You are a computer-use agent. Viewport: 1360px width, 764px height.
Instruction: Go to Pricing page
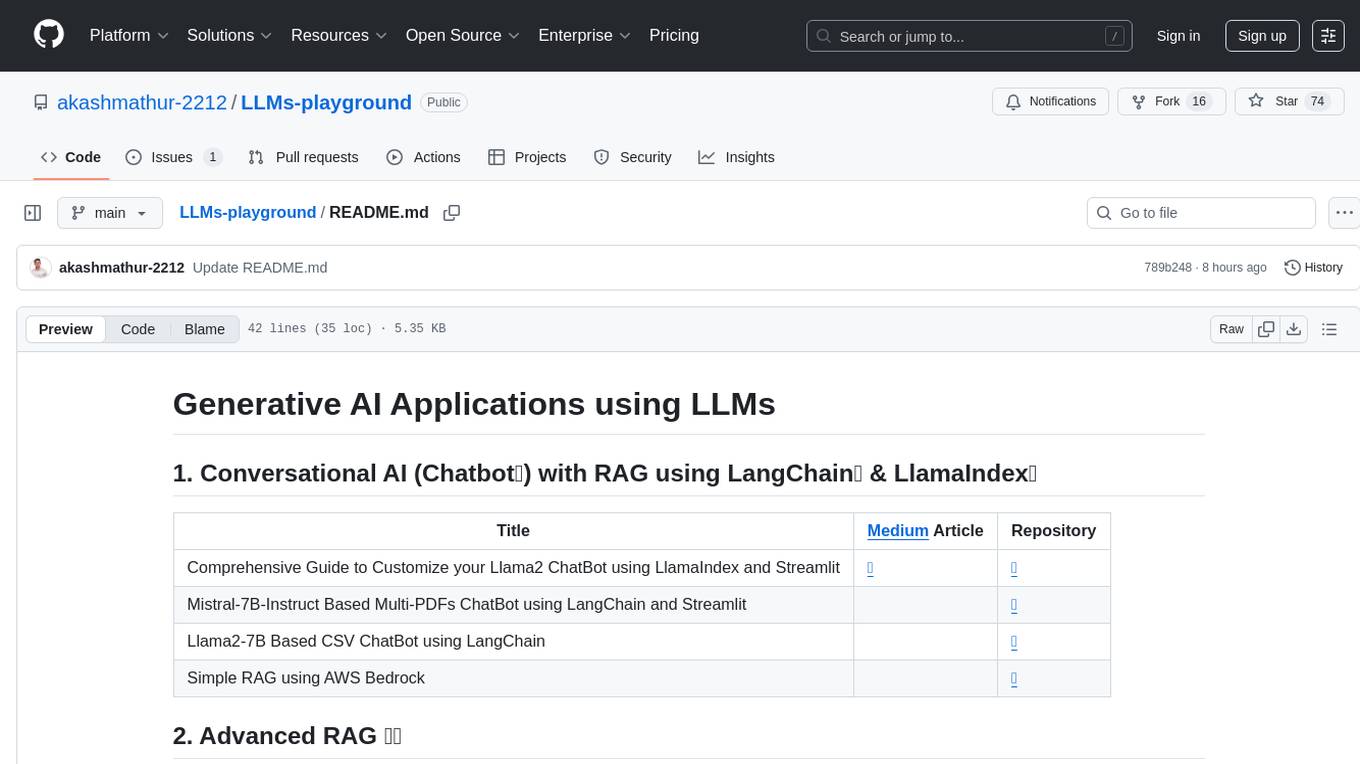(x=674, y=35)
